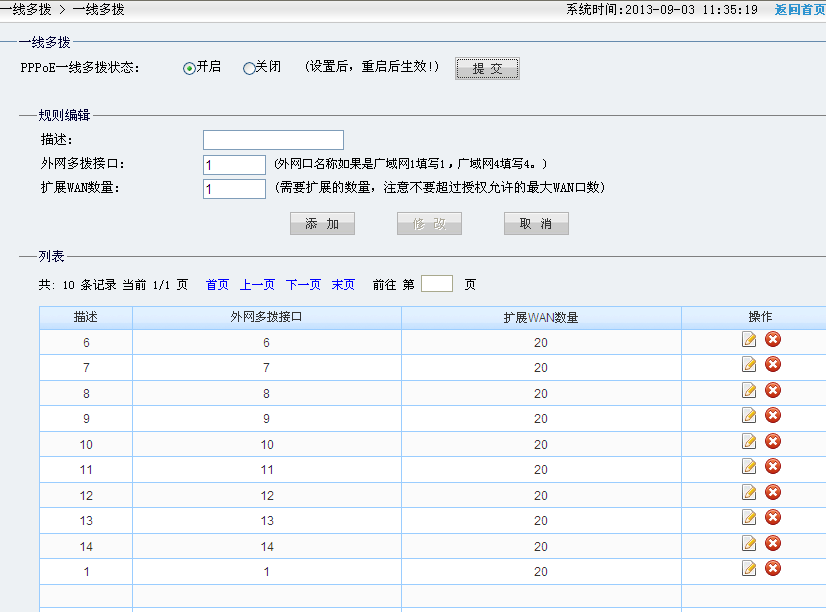Image resolution: width=826 pixels, height=612 pixels.
Task: Click the 取消 button
Action: 536,224
